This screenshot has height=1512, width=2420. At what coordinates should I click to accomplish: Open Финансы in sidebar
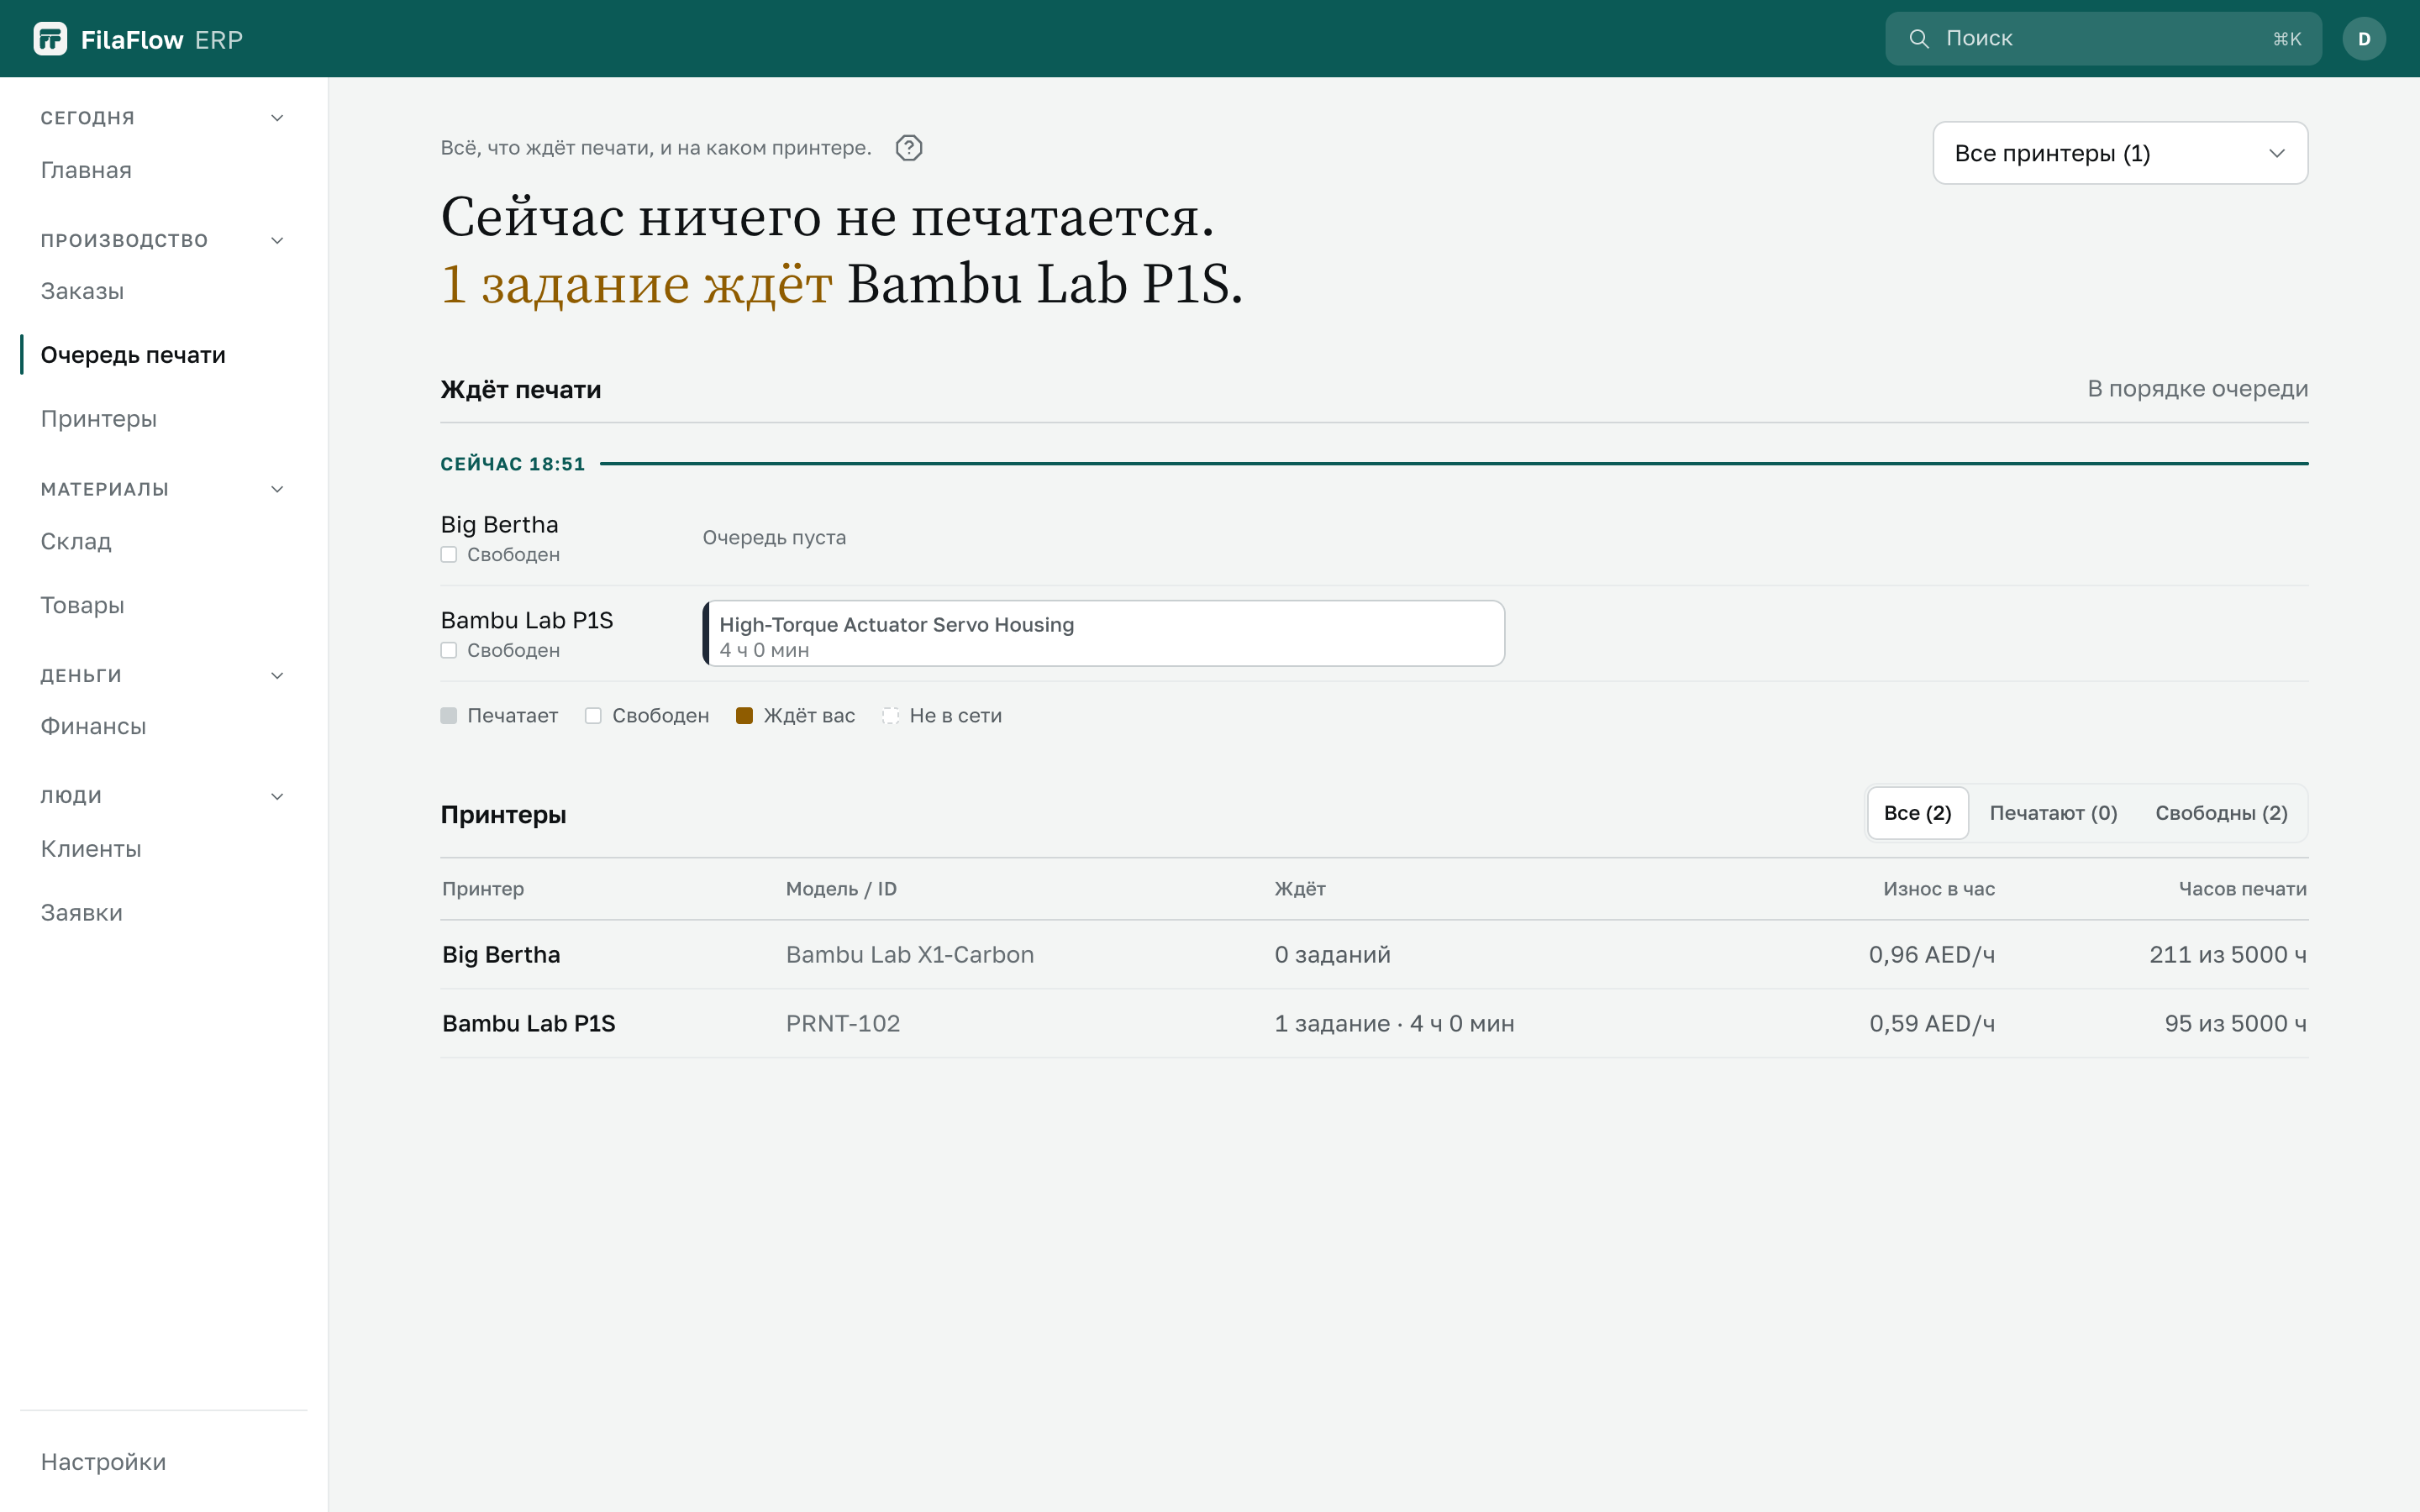(93, 727)
